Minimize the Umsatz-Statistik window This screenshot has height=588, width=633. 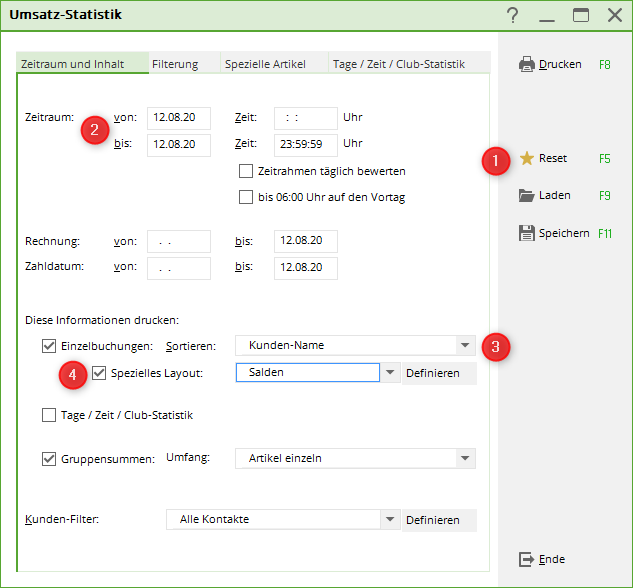(x=546, y=15)
